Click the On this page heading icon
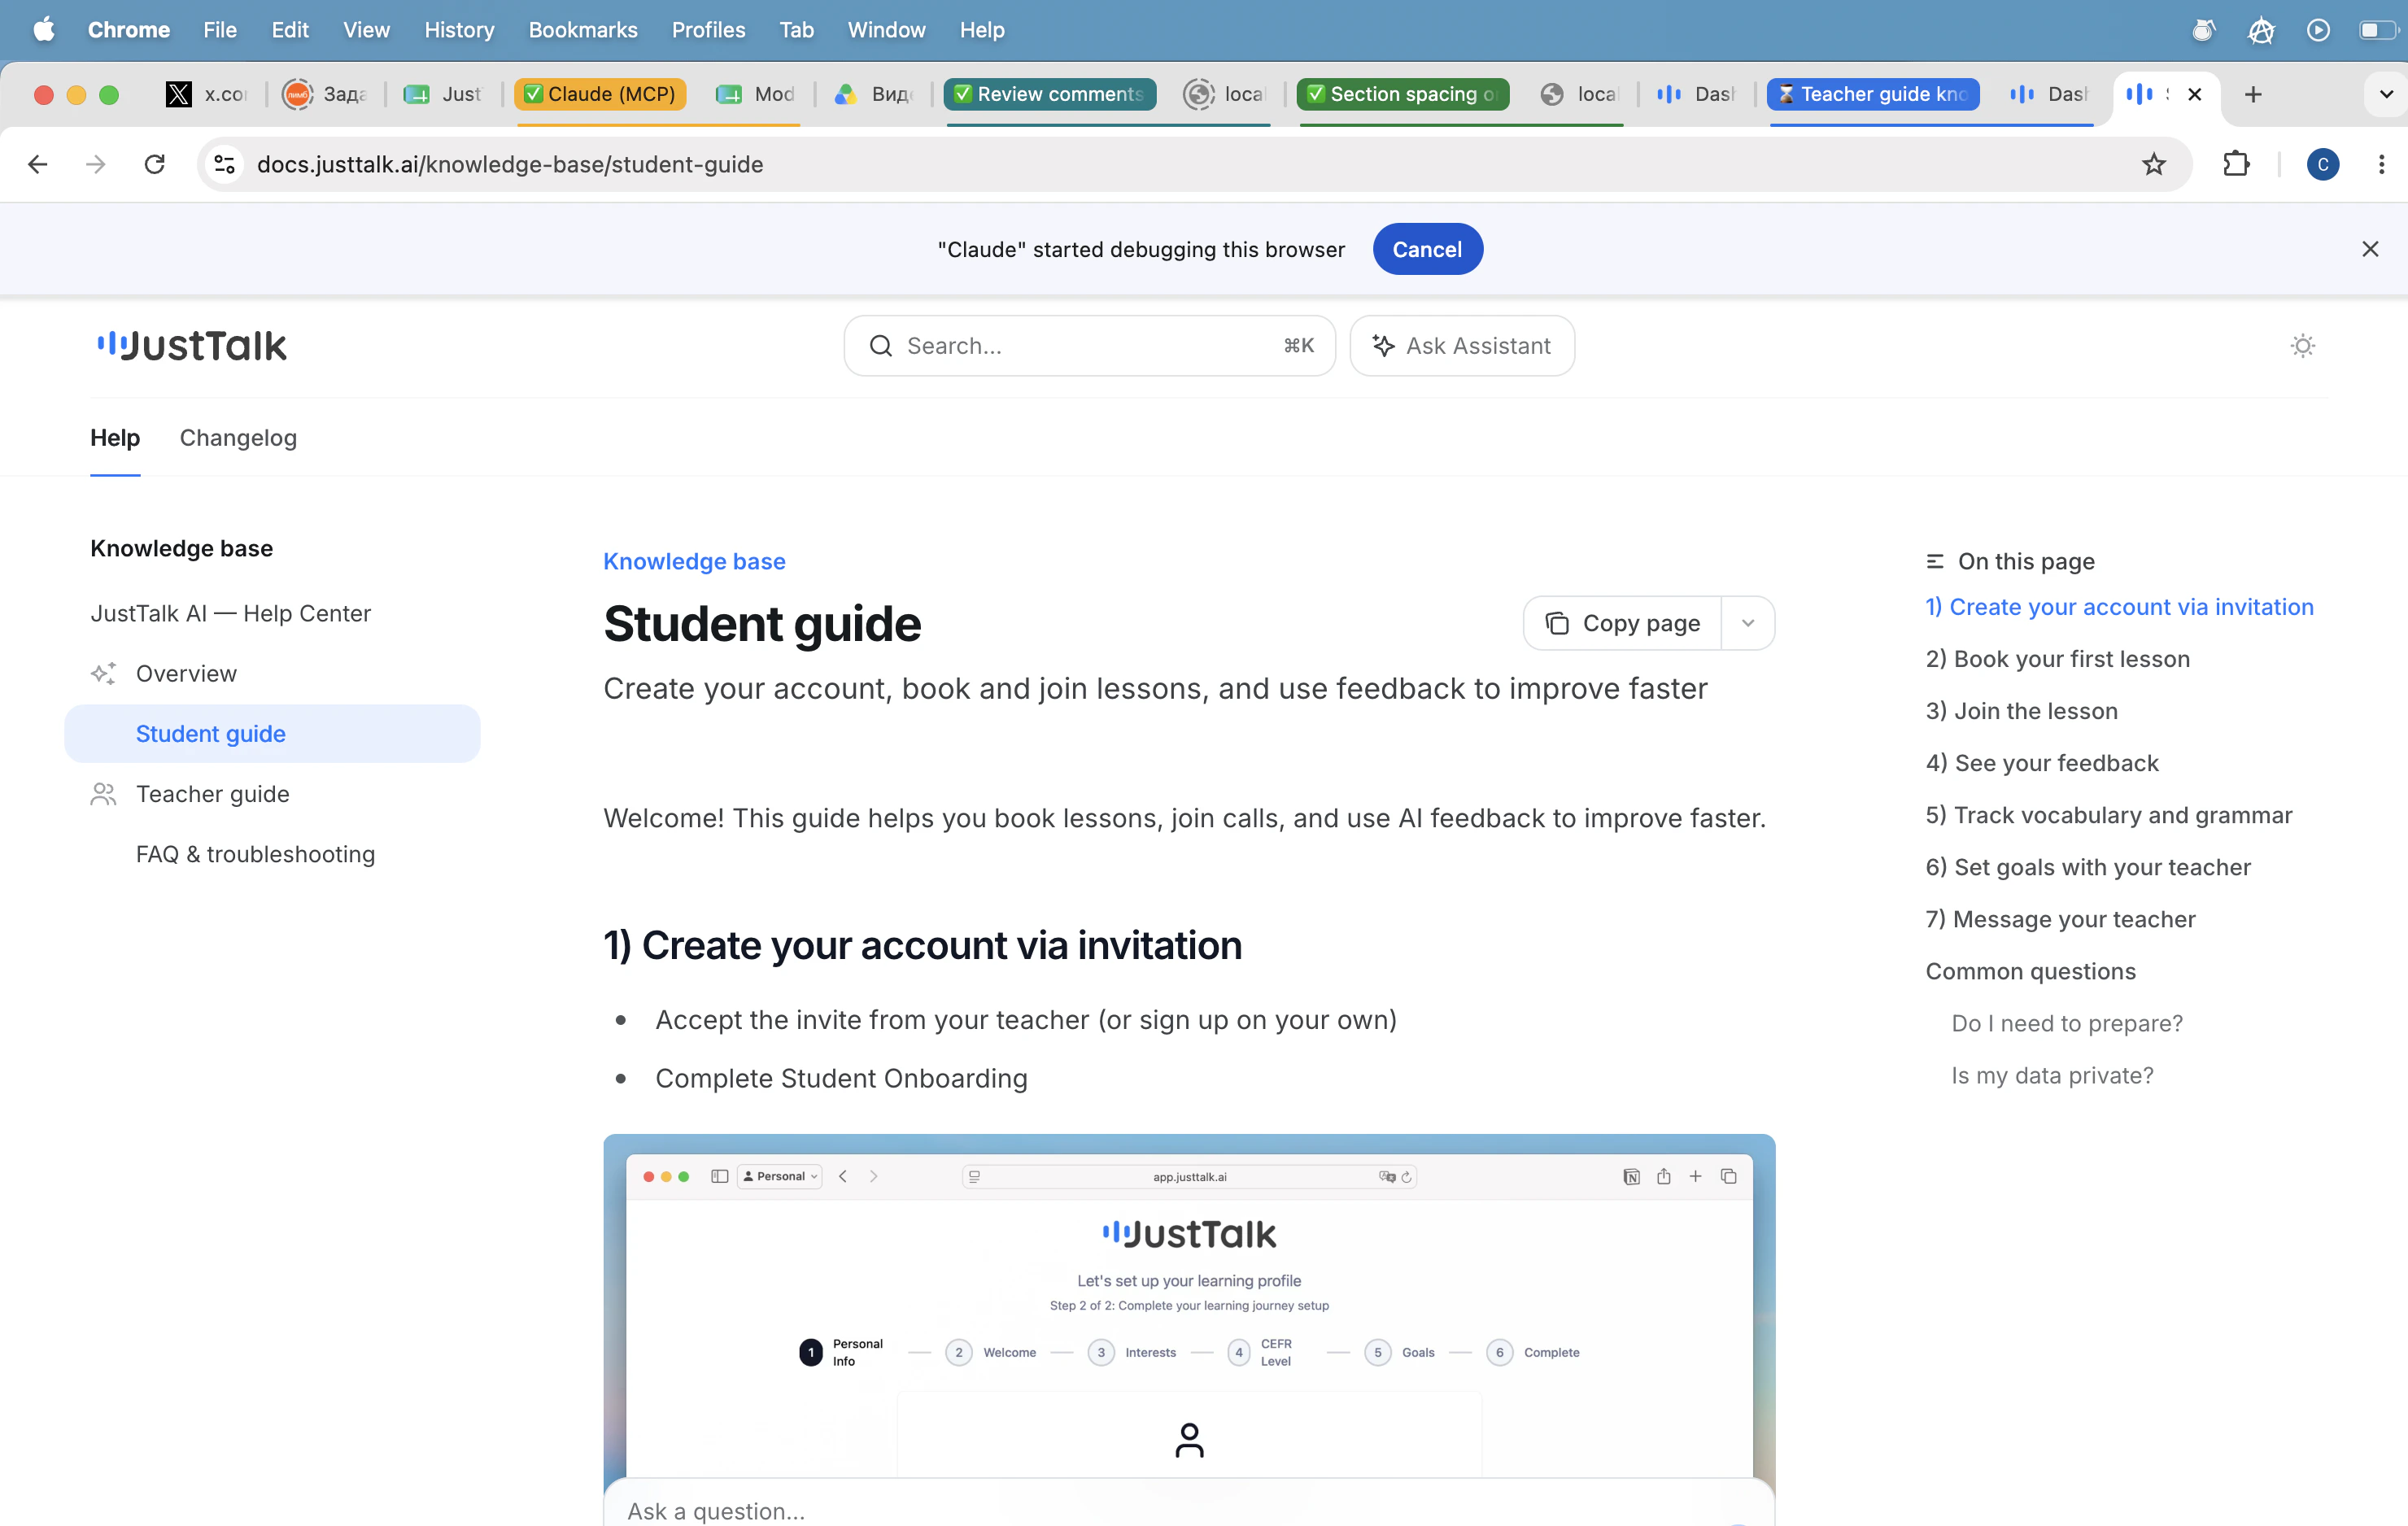 (x=1935, y=561)
